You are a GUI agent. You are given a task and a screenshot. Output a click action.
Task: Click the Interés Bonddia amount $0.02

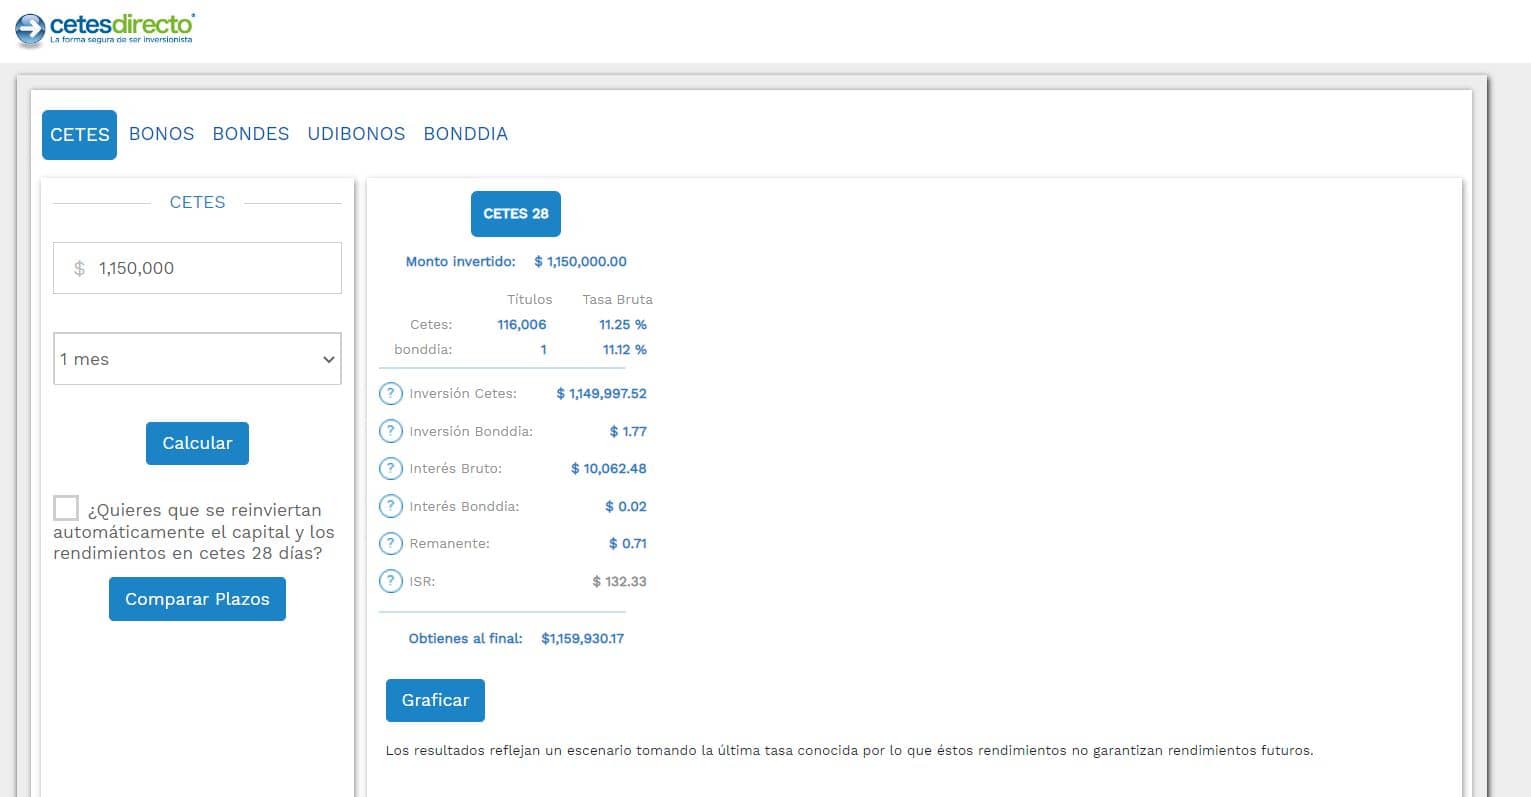pos(626,507)
